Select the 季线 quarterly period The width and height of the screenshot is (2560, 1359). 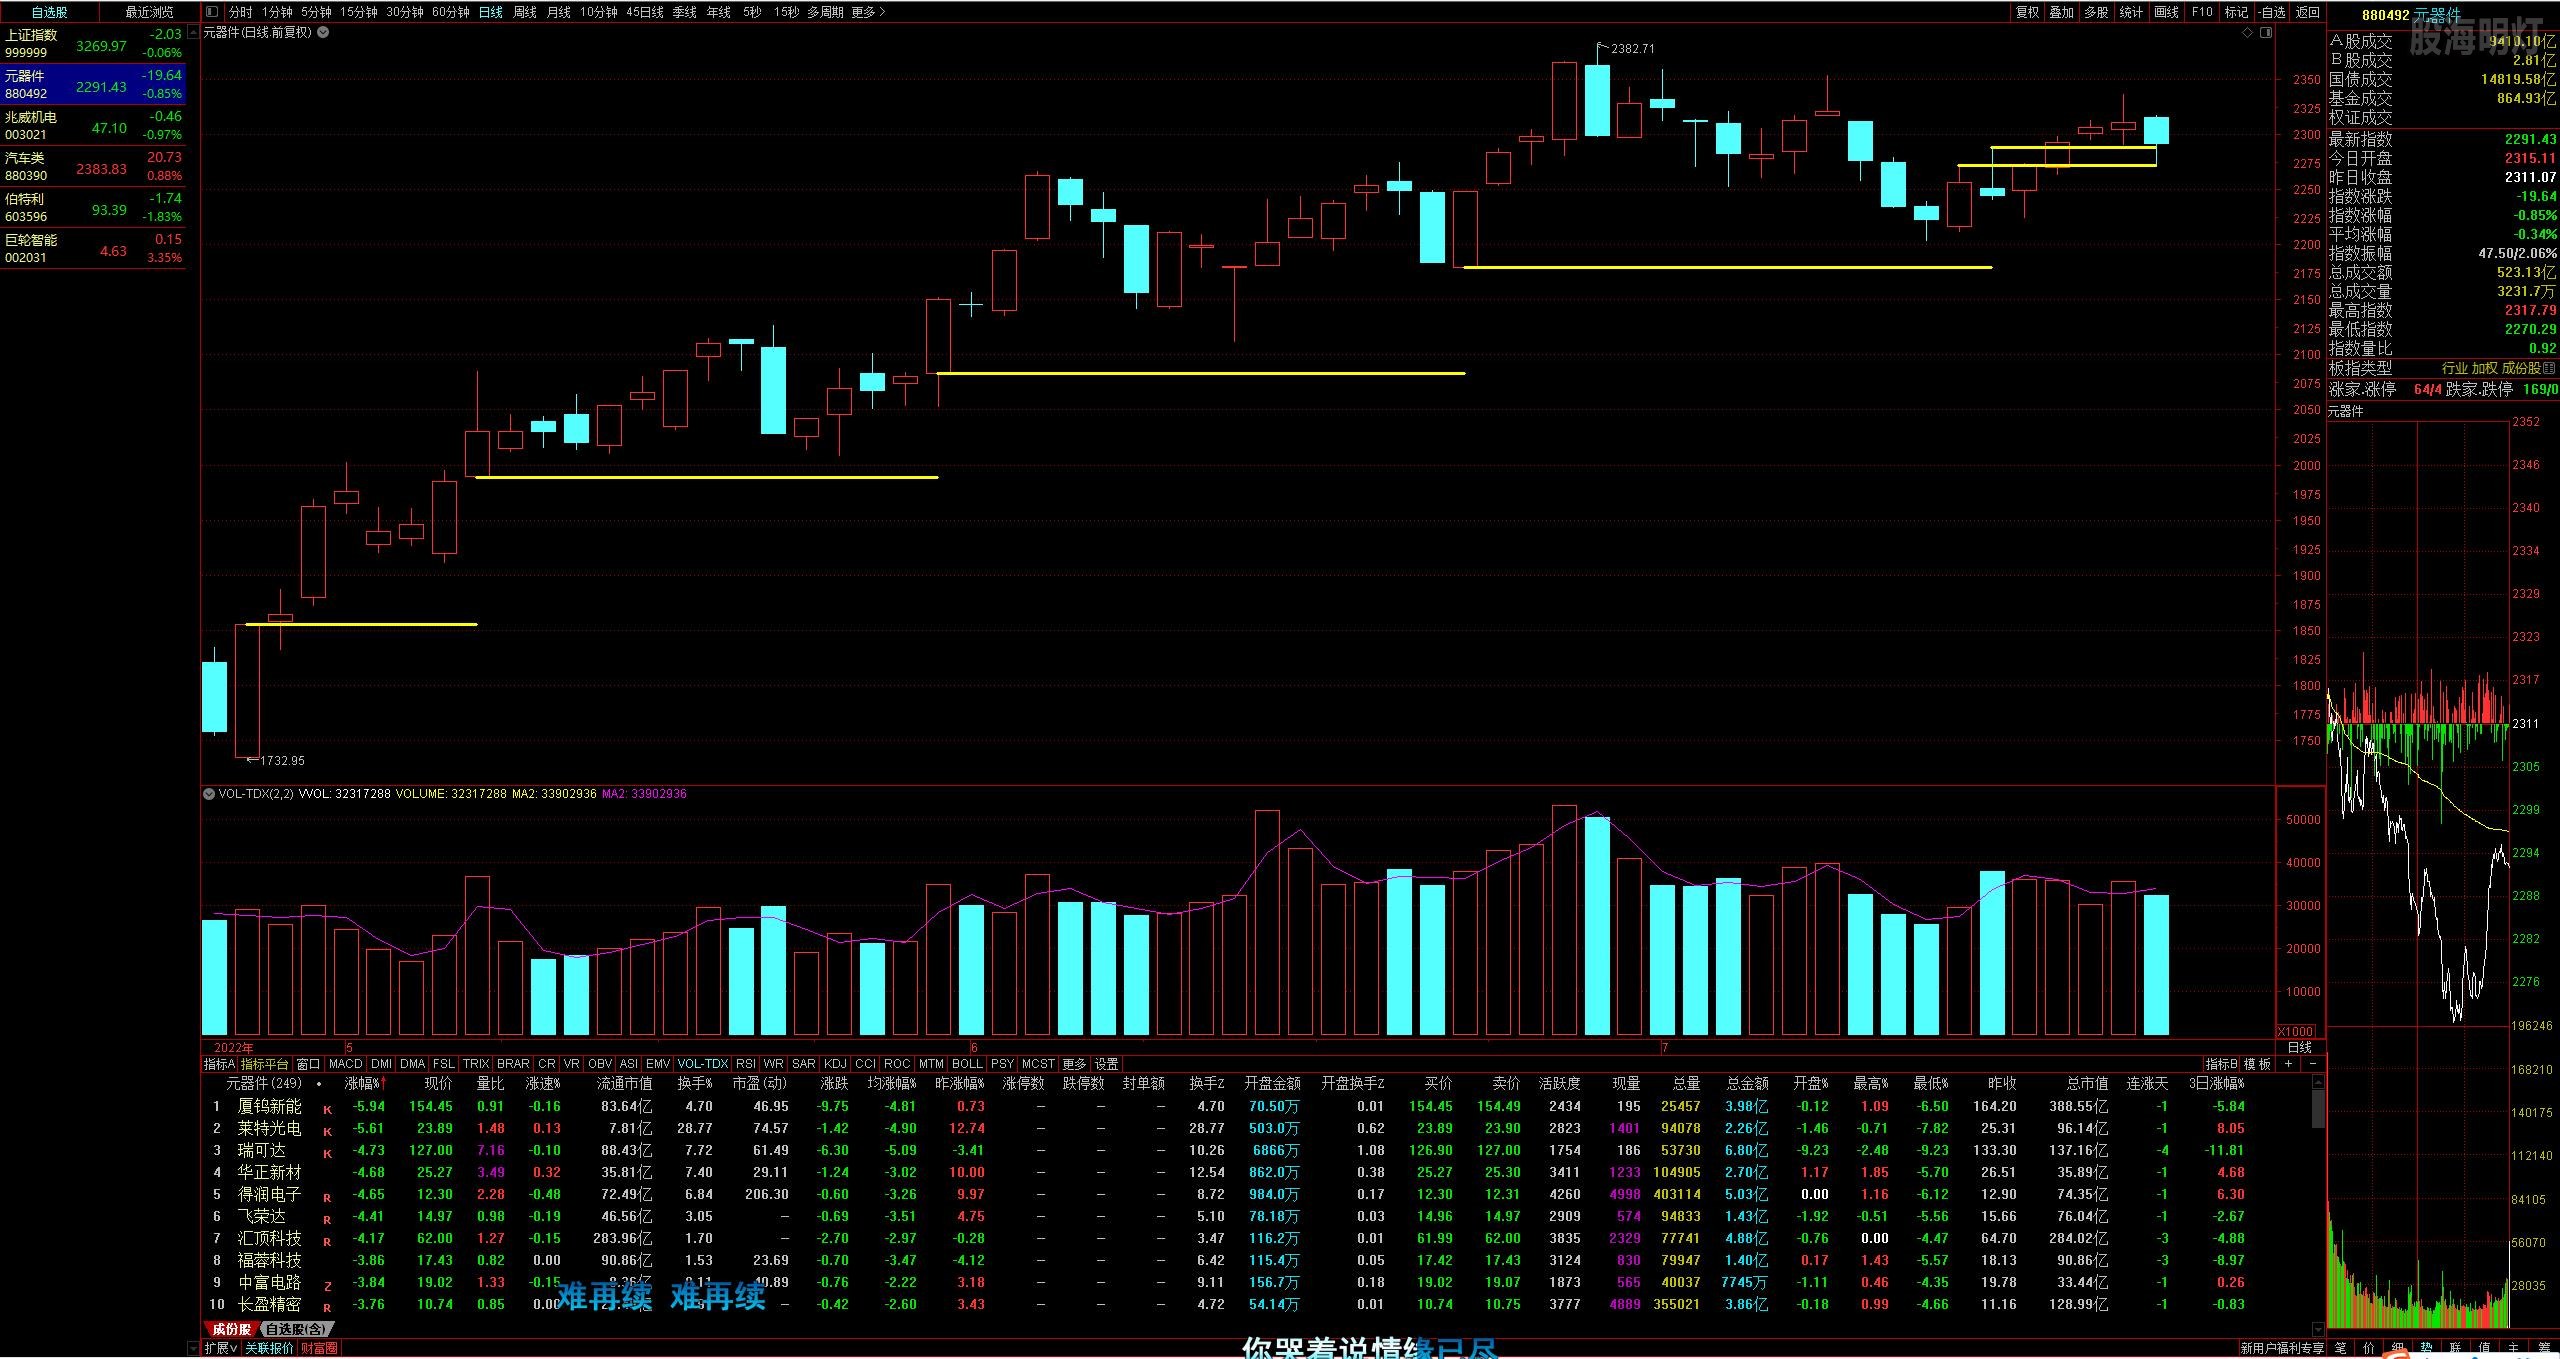point(685,12)
